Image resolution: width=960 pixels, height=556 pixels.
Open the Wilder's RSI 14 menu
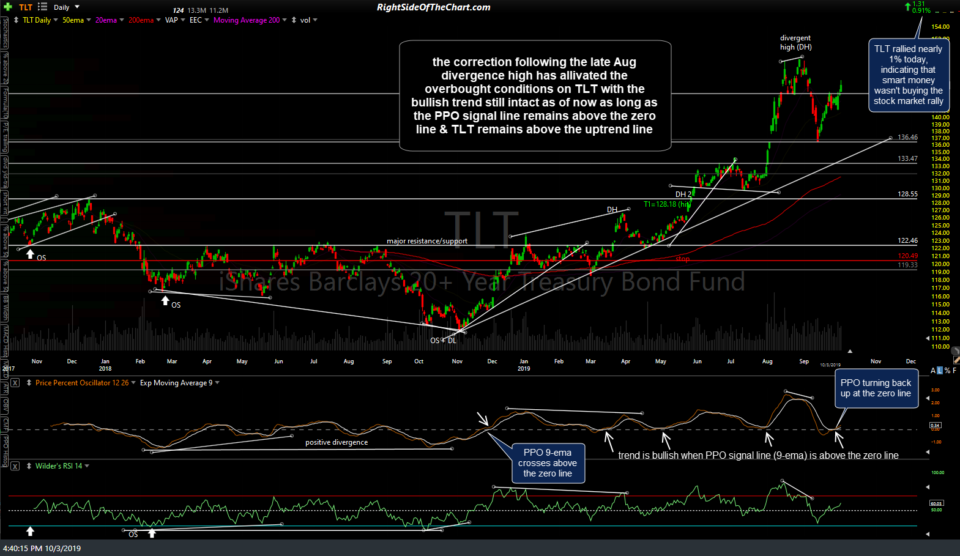(x=62, y=466)
